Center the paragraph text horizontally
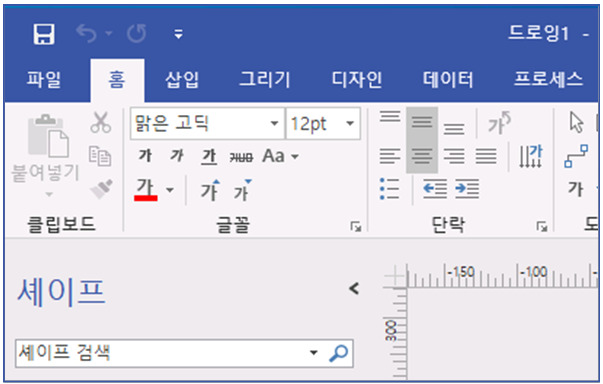 (x=422, y=156)
